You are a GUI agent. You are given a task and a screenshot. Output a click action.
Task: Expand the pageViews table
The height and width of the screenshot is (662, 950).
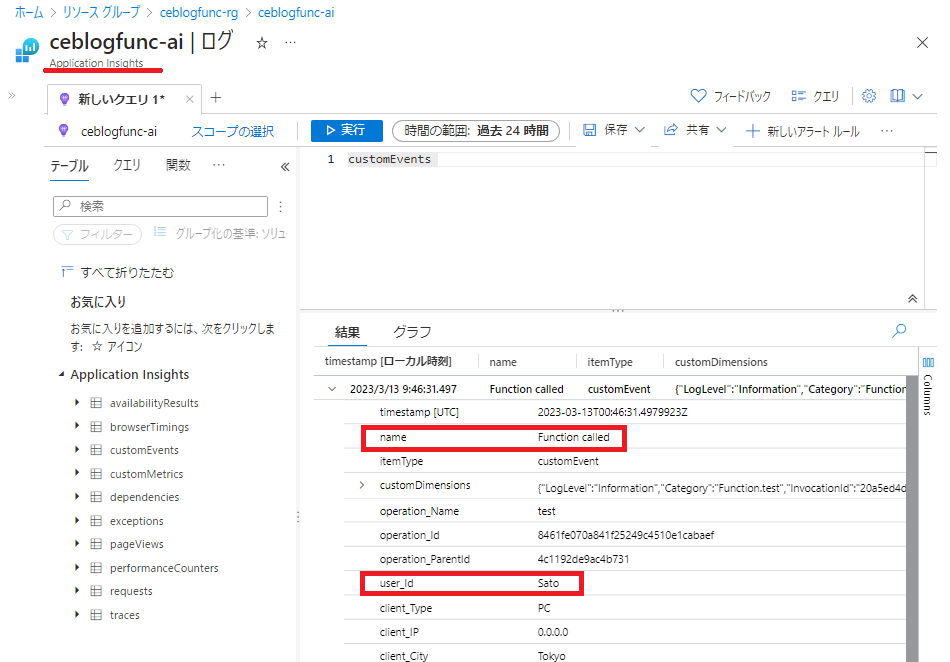[77, 544]
